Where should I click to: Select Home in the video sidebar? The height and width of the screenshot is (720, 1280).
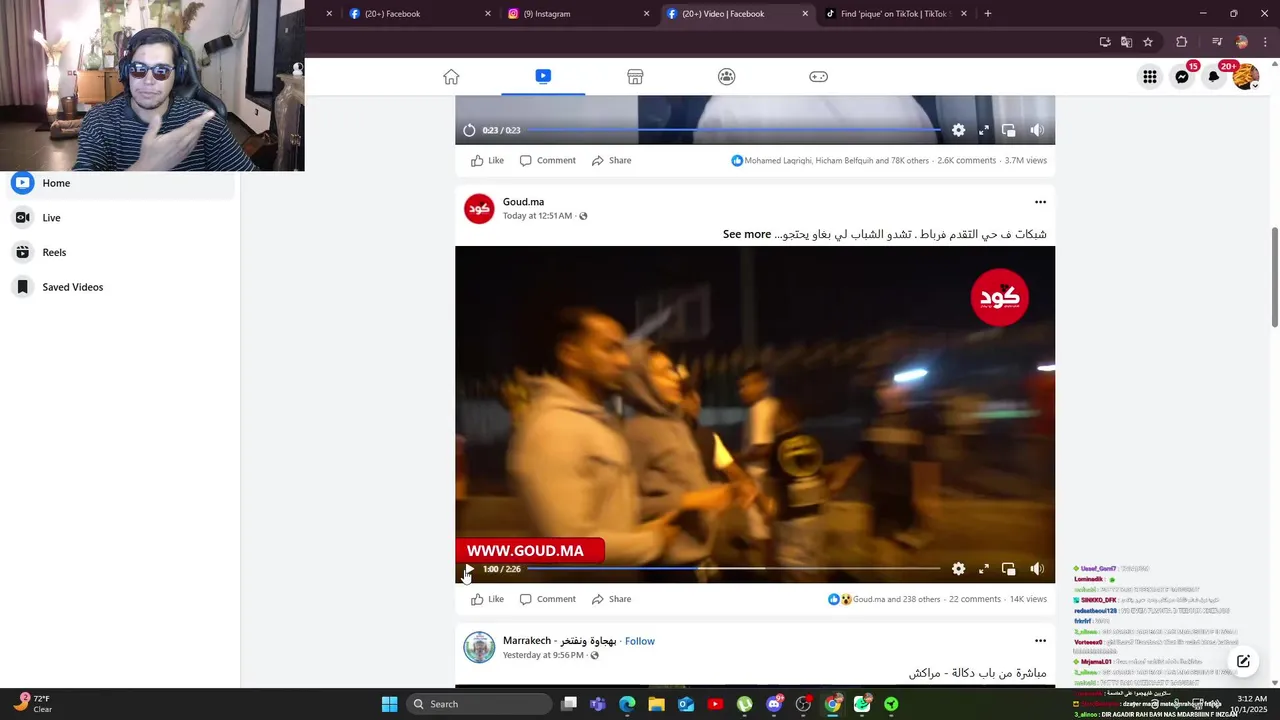pyautogui.click(x=120, y=183)
